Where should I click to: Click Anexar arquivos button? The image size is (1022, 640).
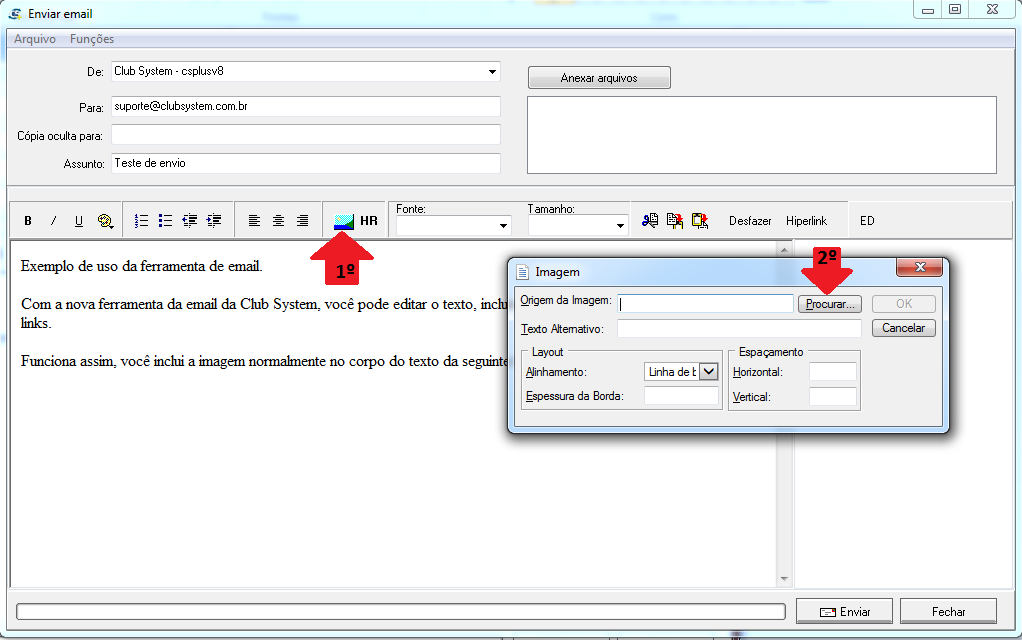(599, 78)
